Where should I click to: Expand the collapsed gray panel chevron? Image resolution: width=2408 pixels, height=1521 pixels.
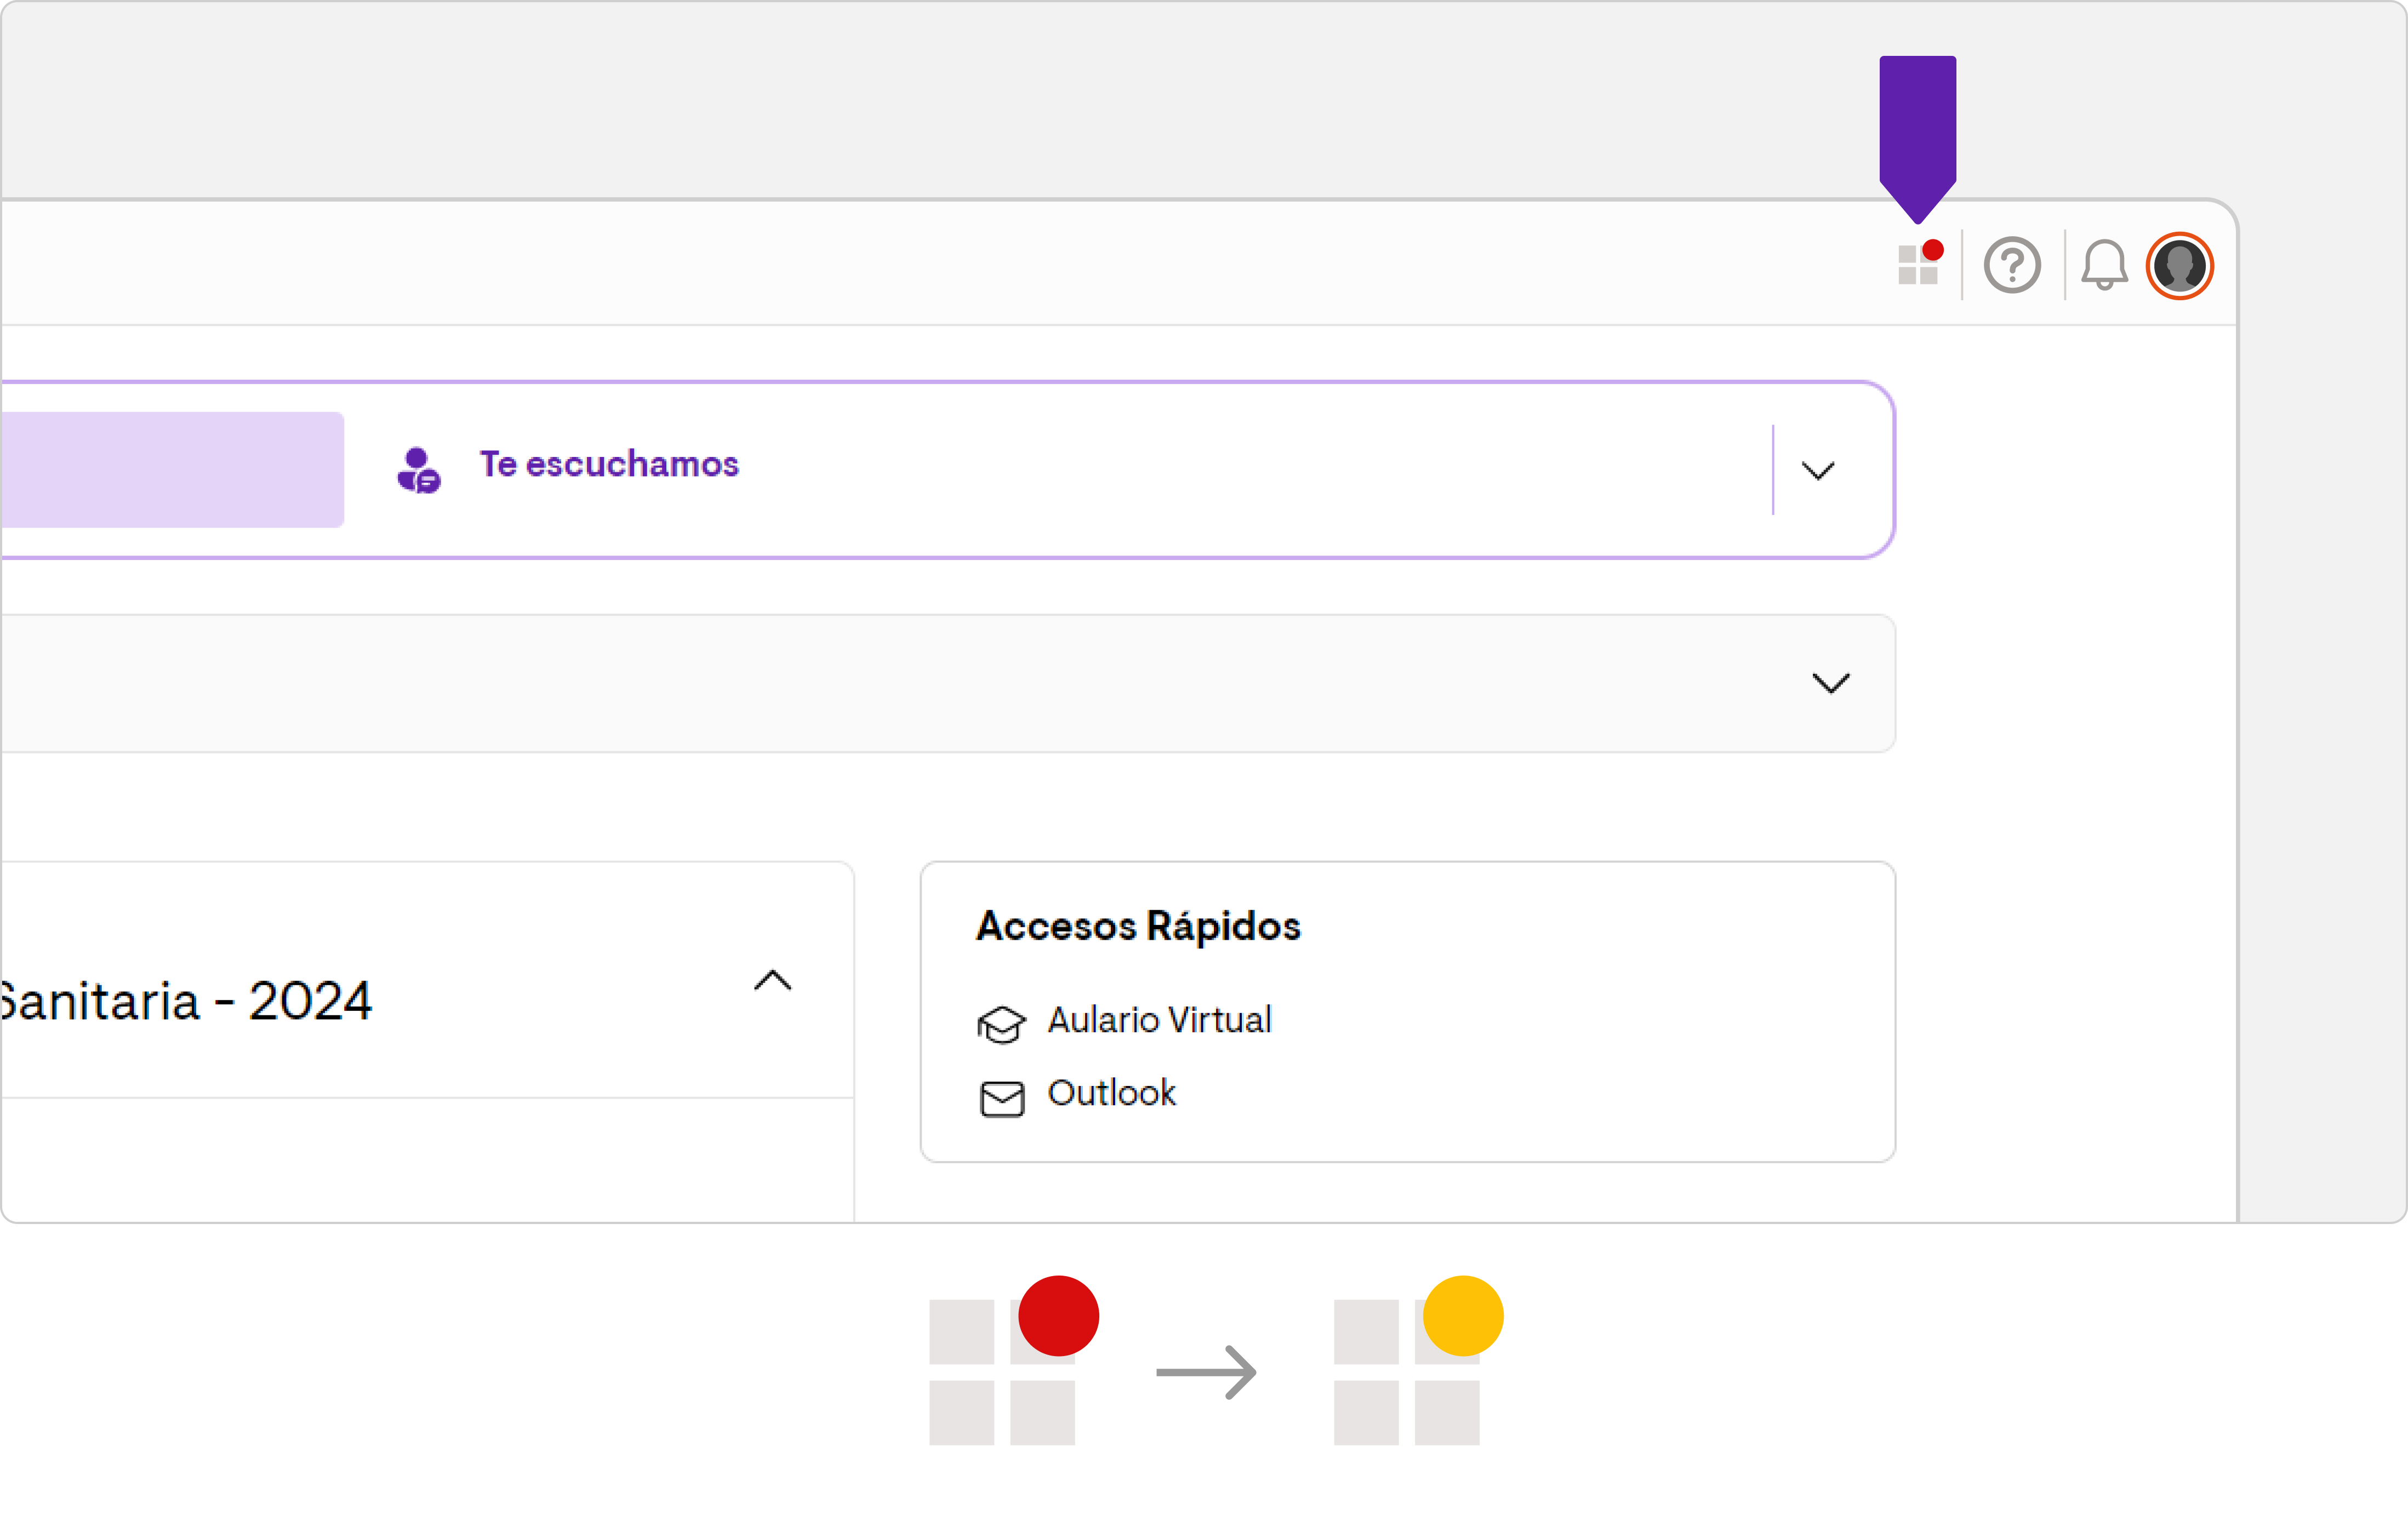(1831, 683)
